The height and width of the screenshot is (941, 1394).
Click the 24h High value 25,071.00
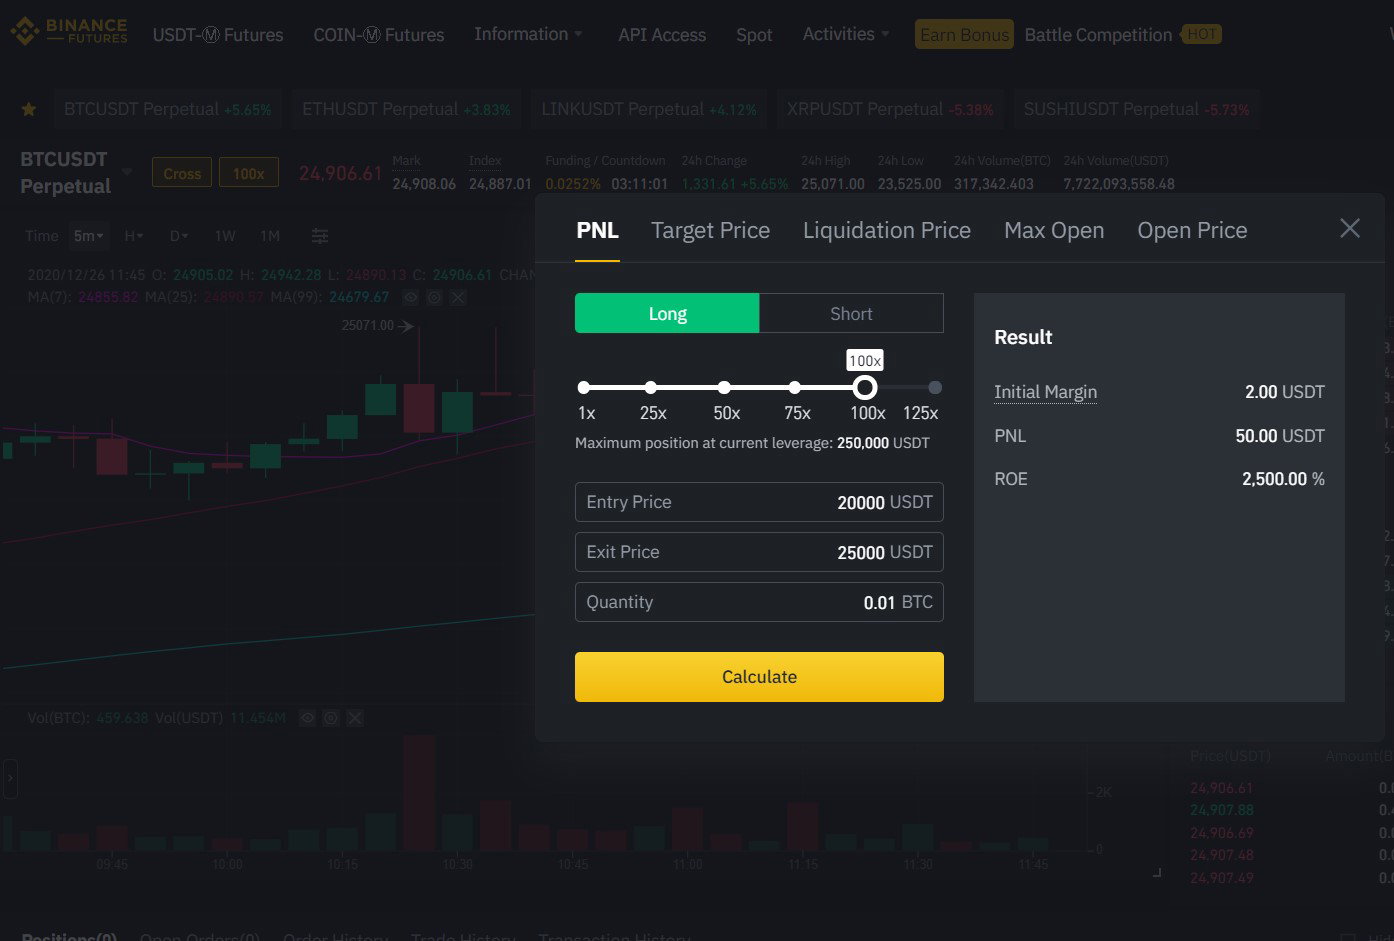pos(833,184)
